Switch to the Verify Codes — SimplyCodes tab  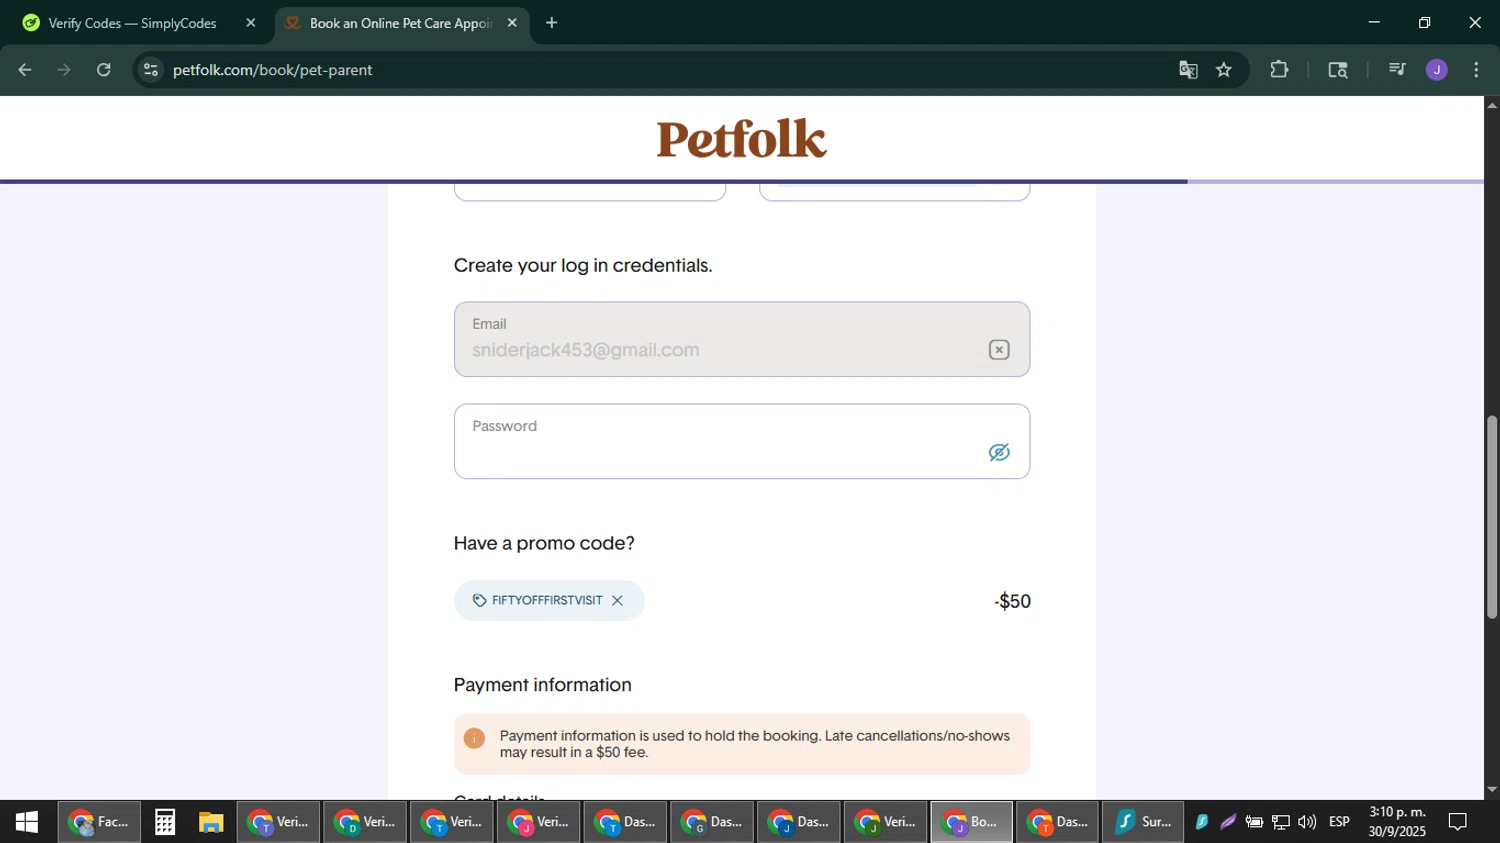coord(132,23)
